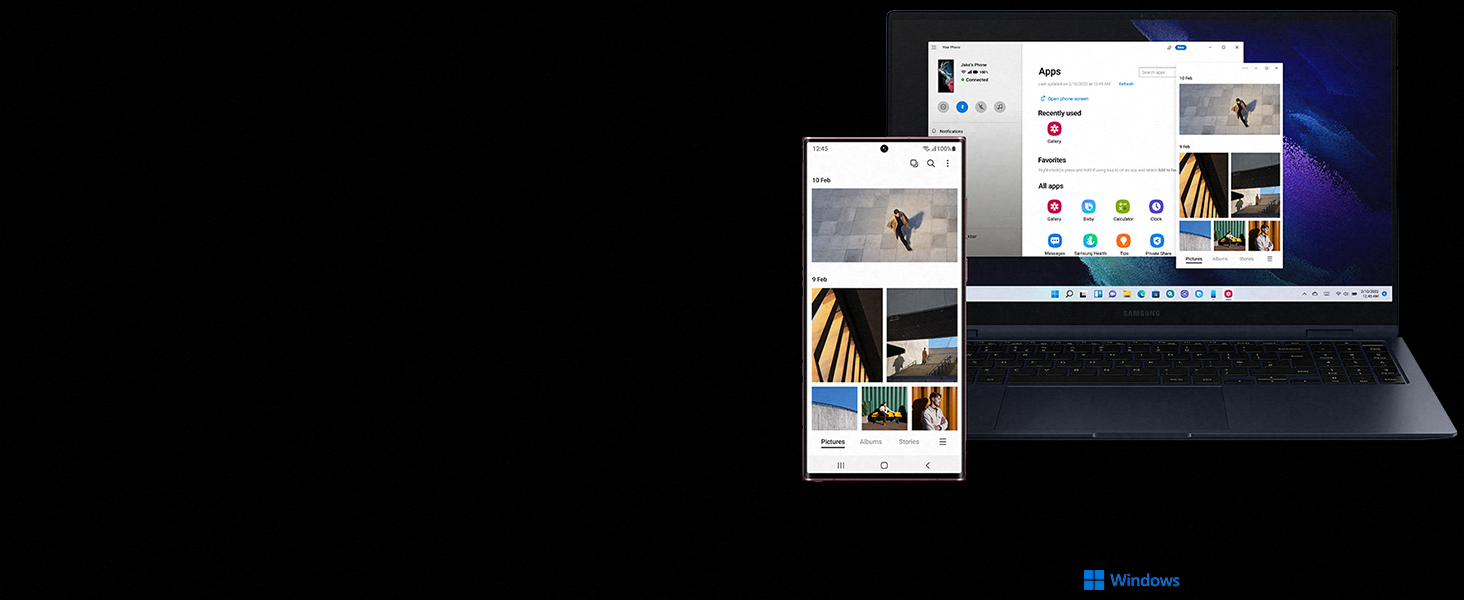Open the phone gallery hamburger menu
The width and height of the screenshot is (1464, 600).
click(942, 442)
